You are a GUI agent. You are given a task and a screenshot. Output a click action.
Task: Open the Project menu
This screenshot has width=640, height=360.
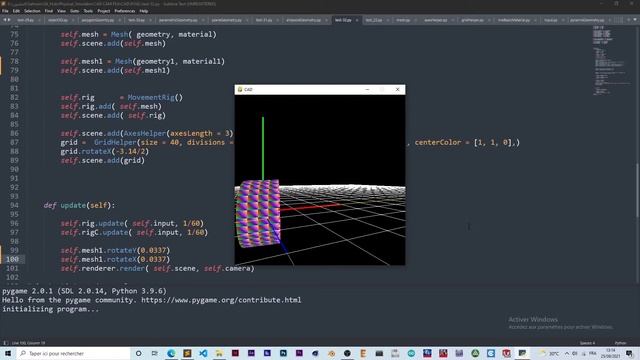(104, 11)
